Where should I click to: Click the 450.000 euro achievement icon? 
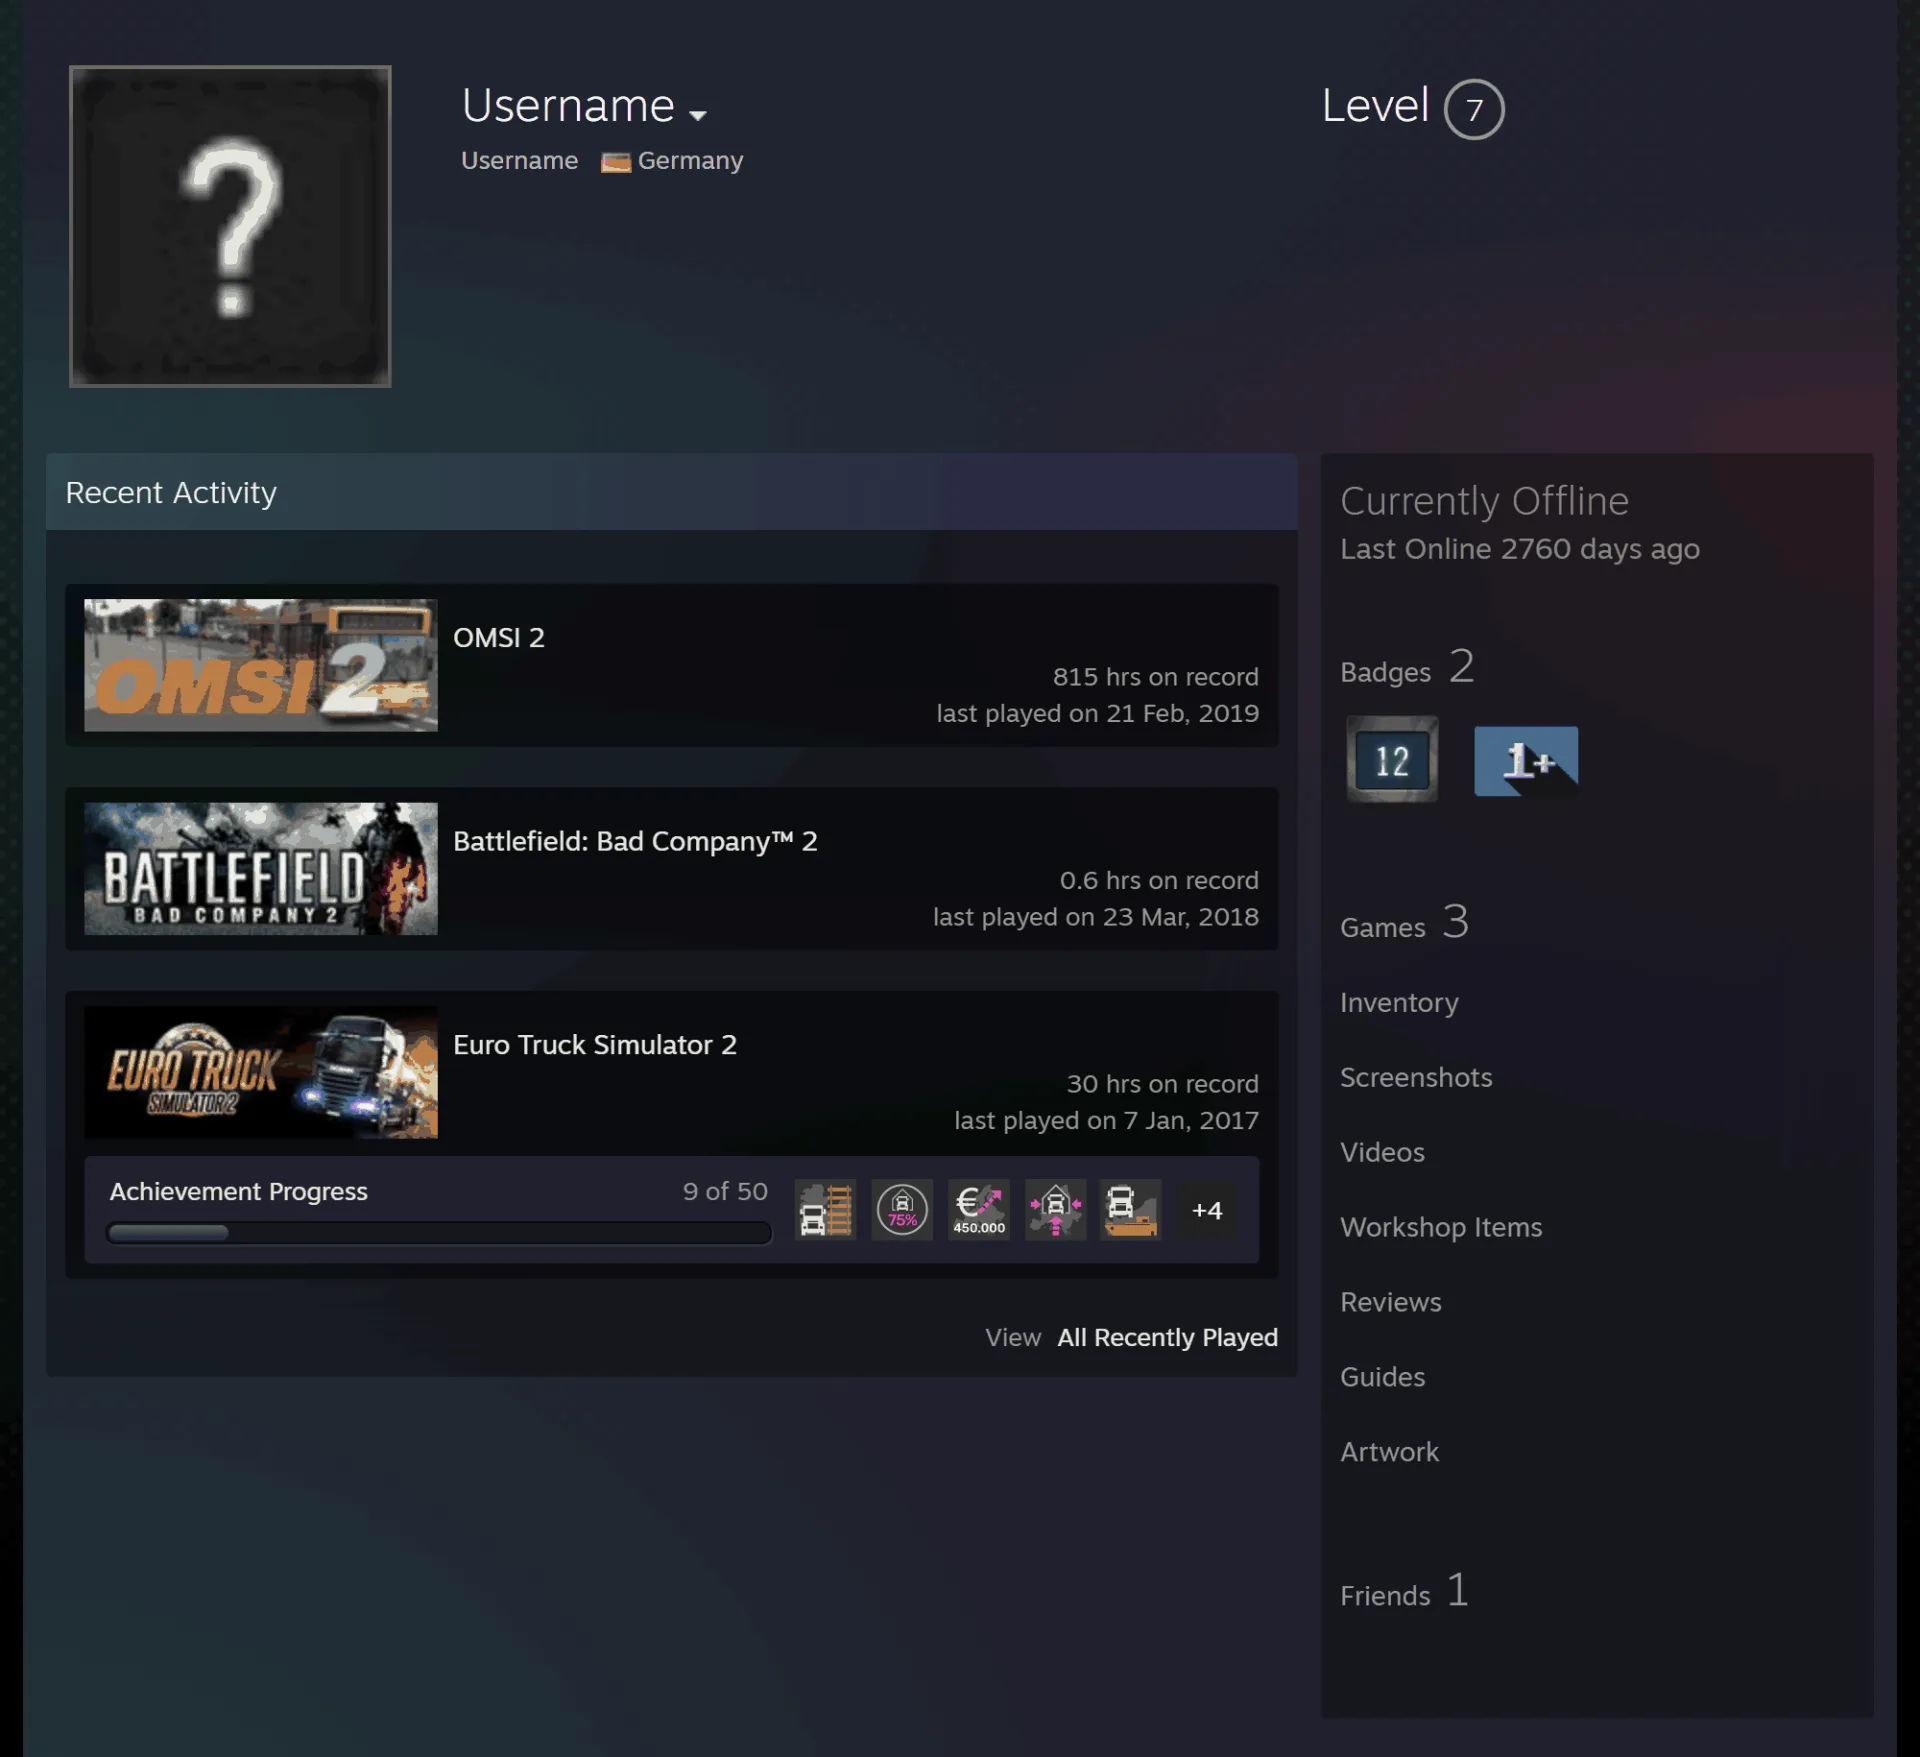pos(979,1210)
